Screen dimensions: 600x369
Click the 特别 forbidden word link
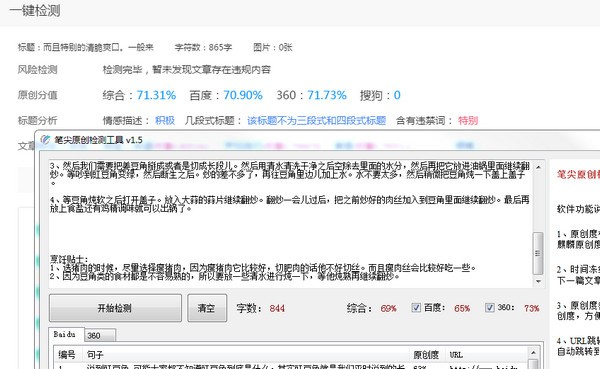pyautogui.click(x=468, y=121)
